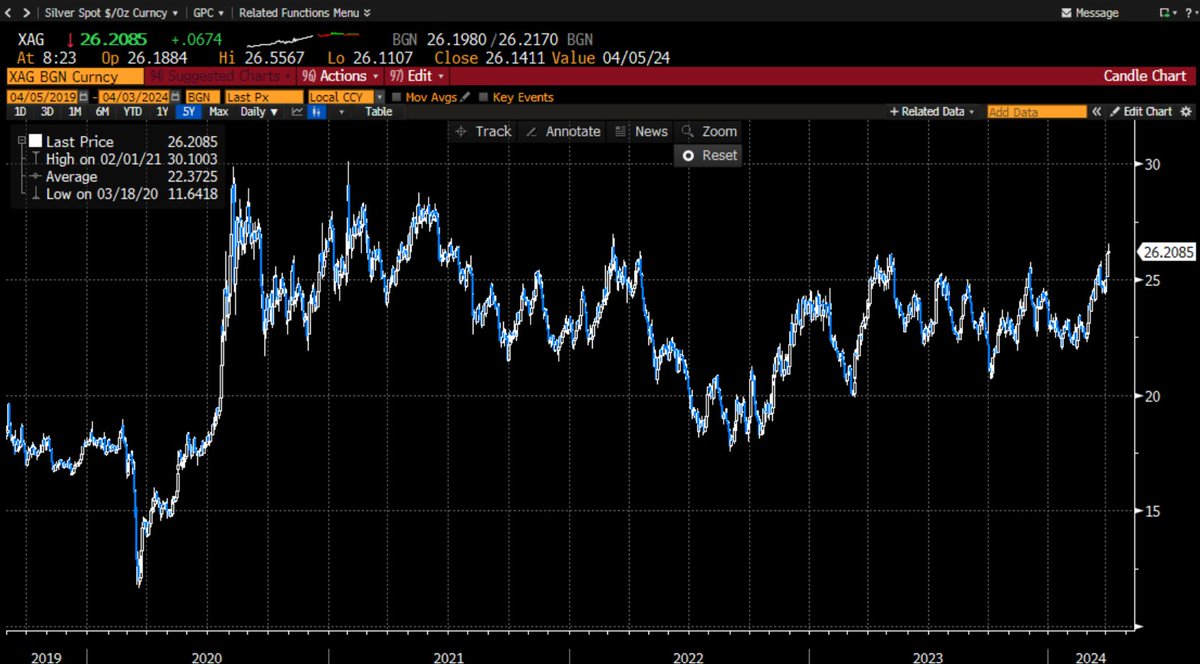
Task: Click the Candle Chart title label
Action: (x=1145, y=76)
